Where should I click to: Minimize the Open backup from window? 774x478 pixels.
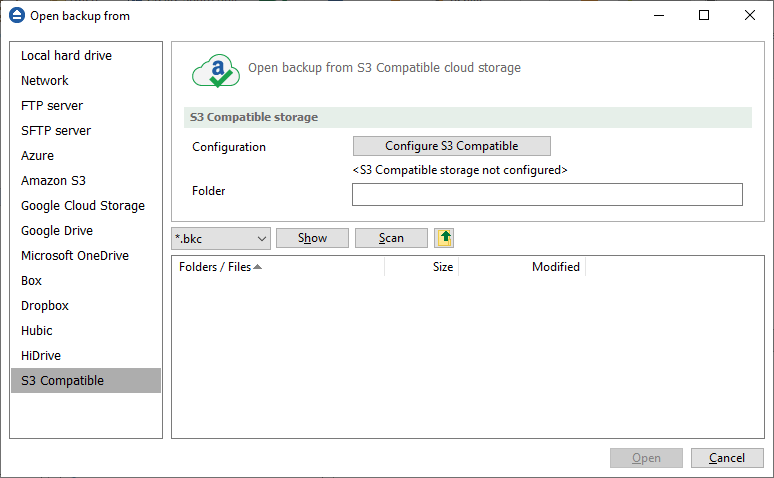(x=659, y=15)
